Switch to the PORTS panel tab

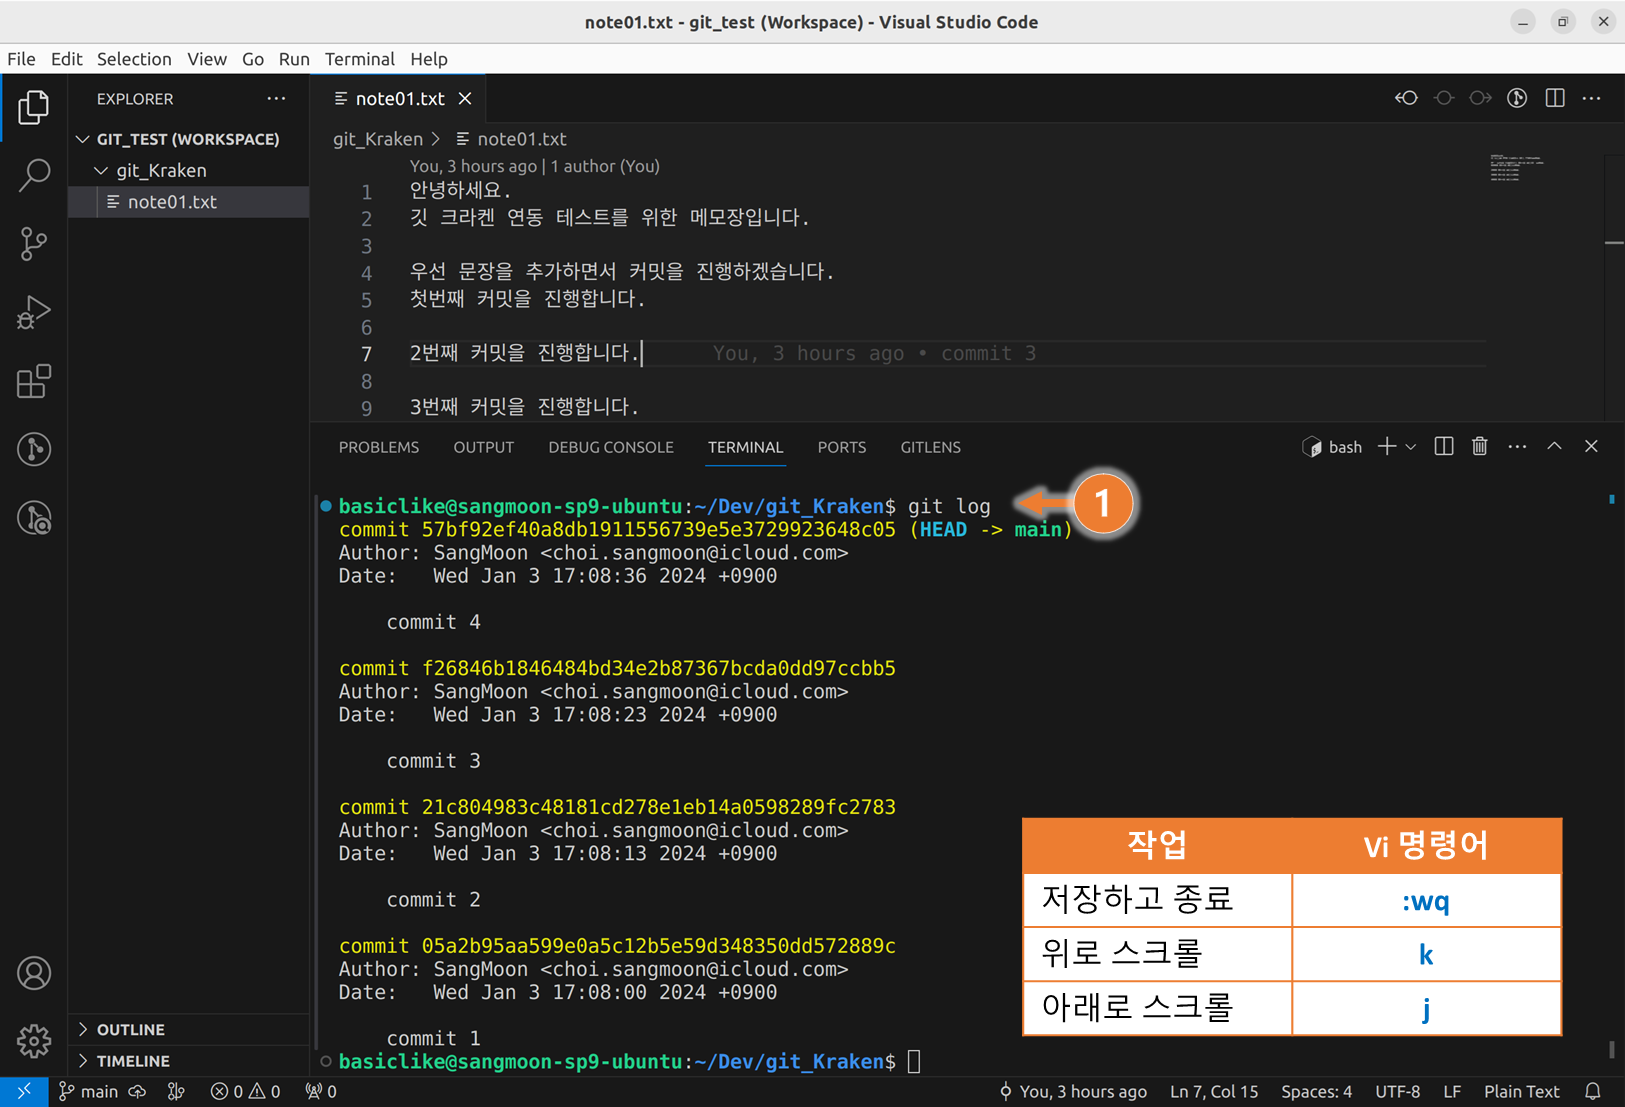[842, 447]
